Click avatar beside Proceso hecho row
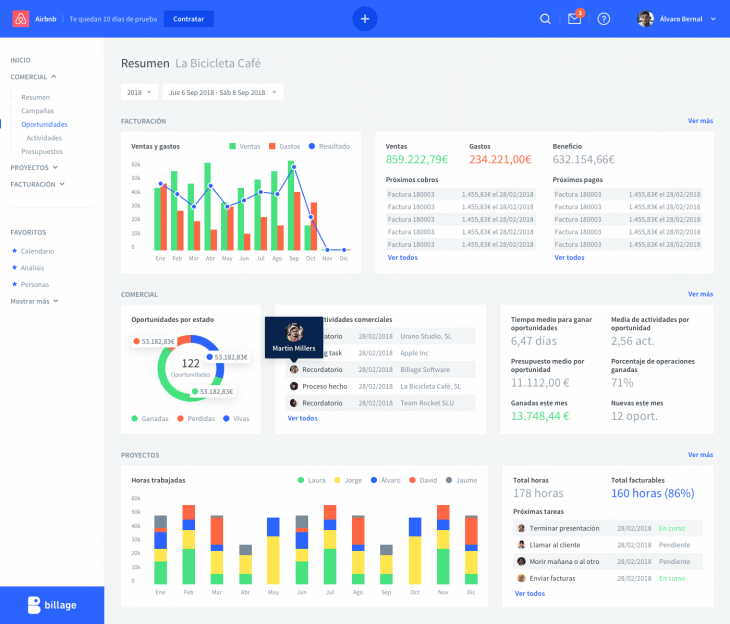730x624 pixels. click(x=294, y=386)
